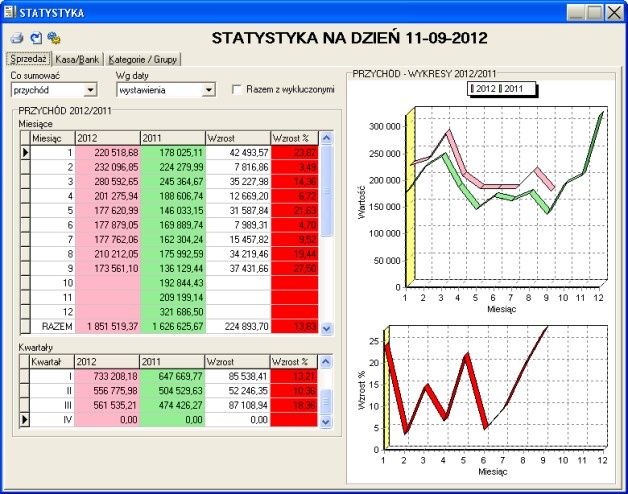Click the cell 192 844,43
The image size is (628, 494).
coord(173,282)
